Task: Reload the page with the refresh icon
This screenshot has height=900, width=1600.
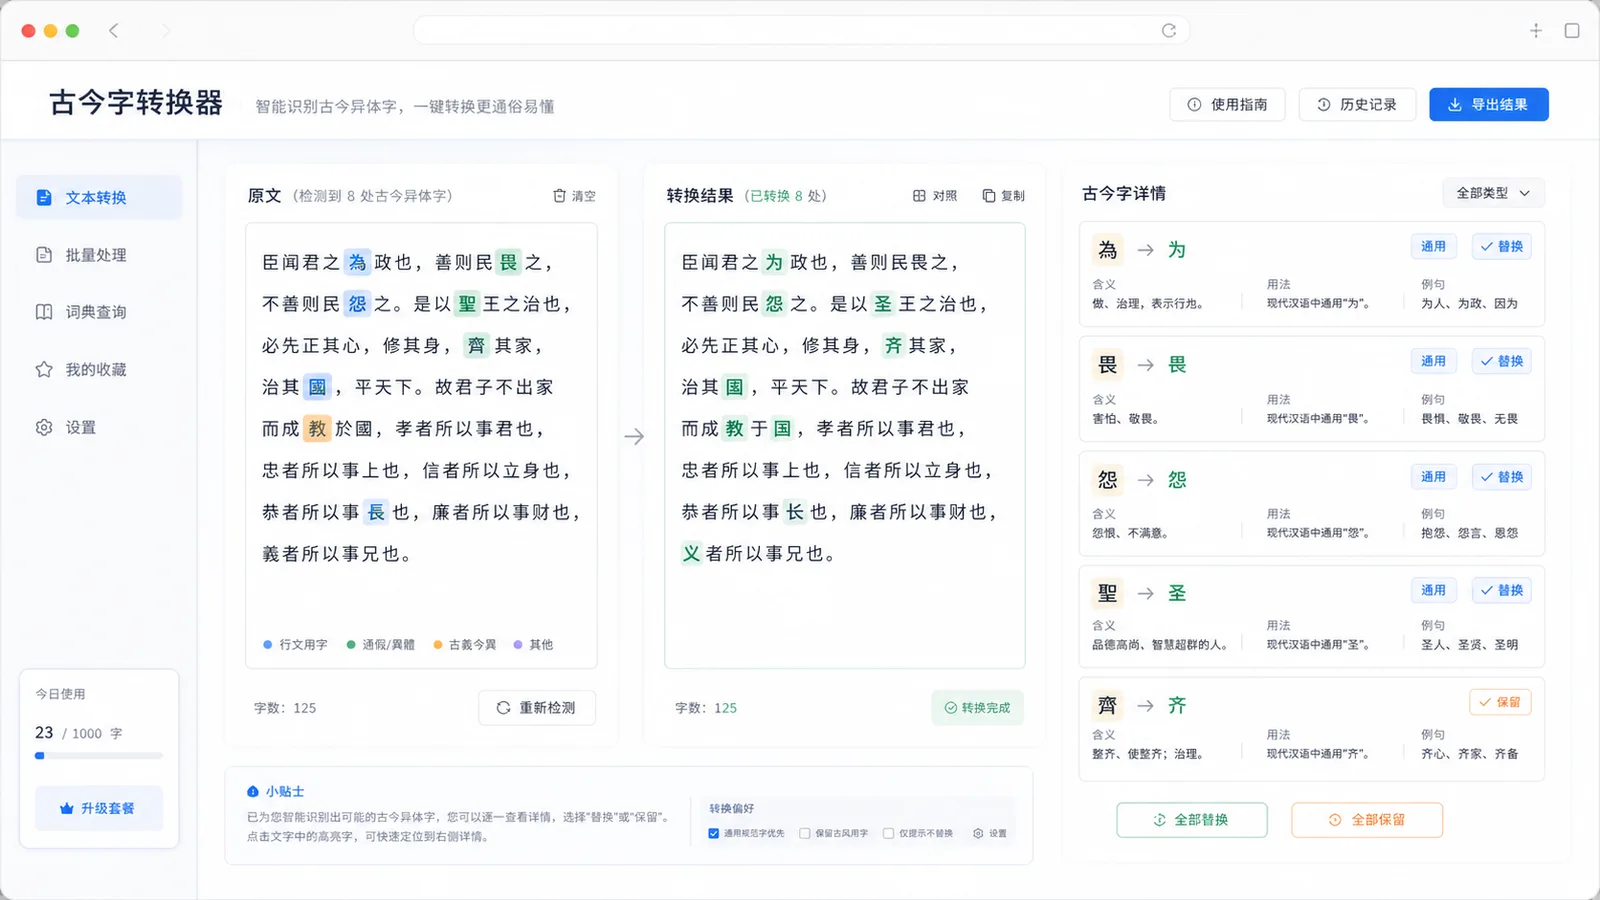Action: [x=1168, y=31]
